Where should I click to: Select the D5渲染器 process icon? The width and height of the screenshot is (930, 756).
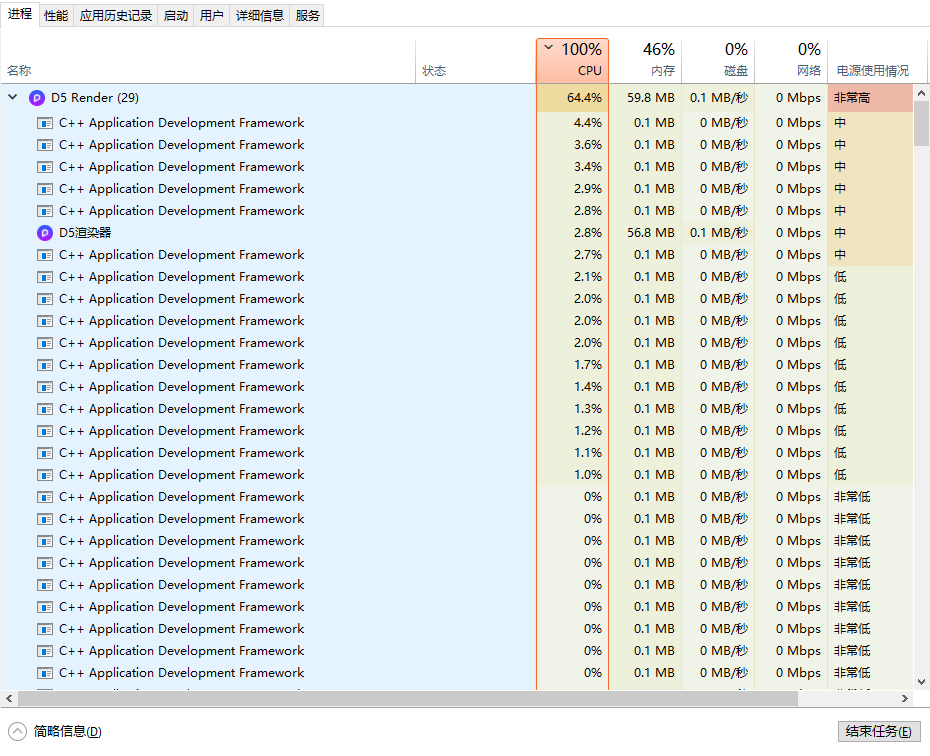tap(44, 233)
